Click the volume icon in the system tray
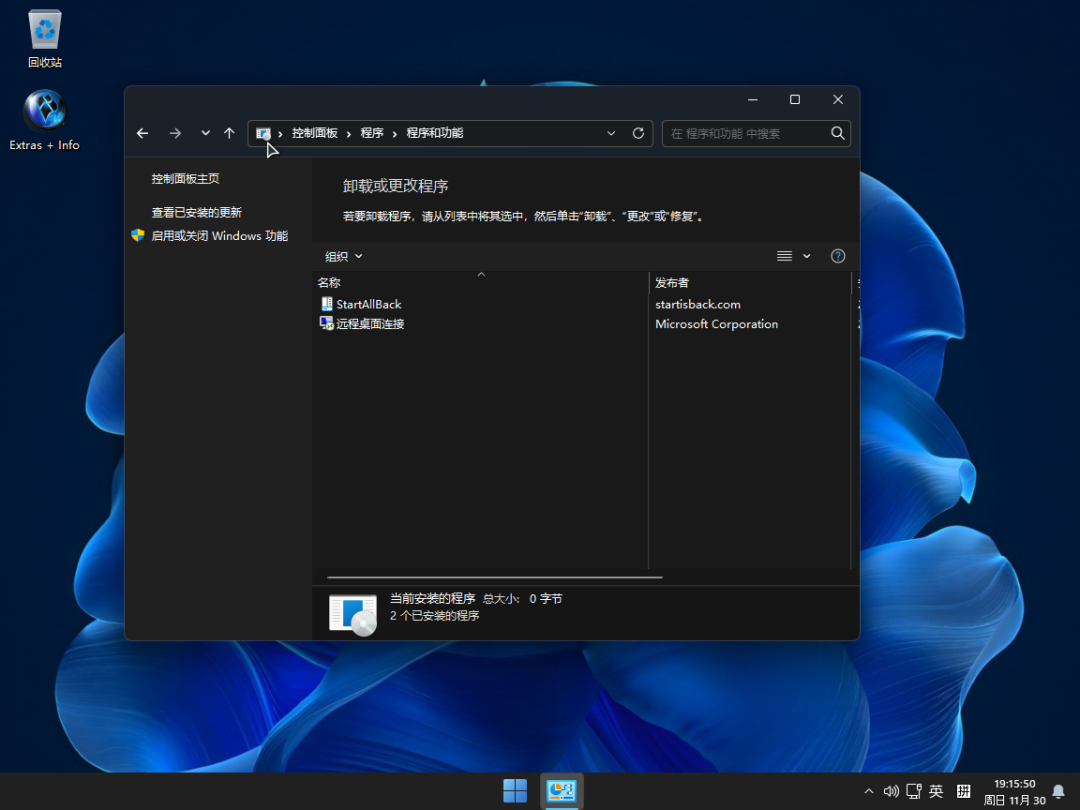 pyautogui.click(x=891, y=790)
